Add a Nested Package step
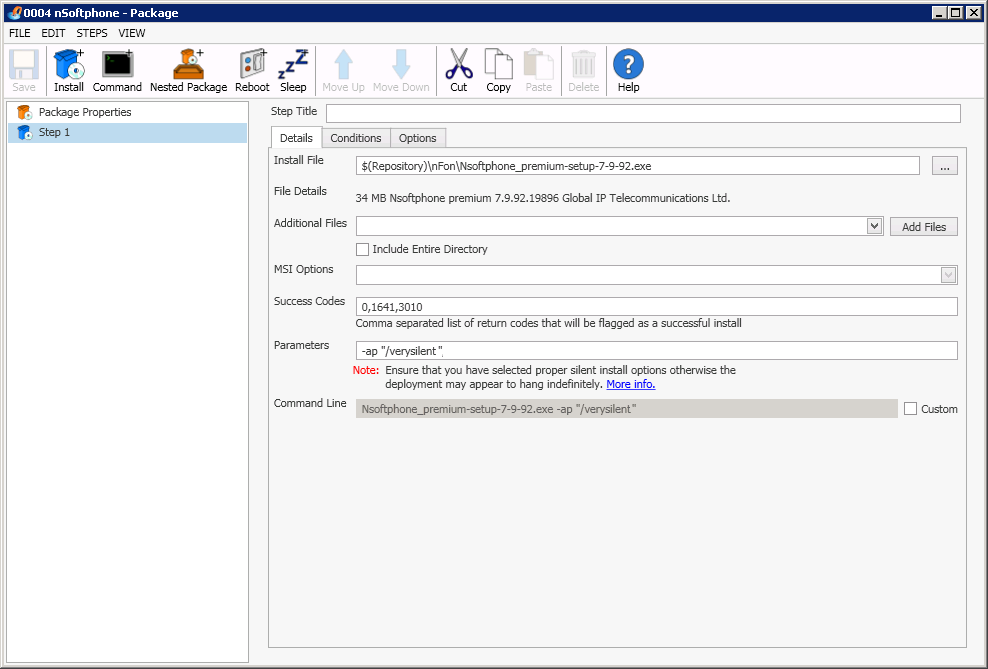This screenshot has width=988, height=669. click(188, 71)
